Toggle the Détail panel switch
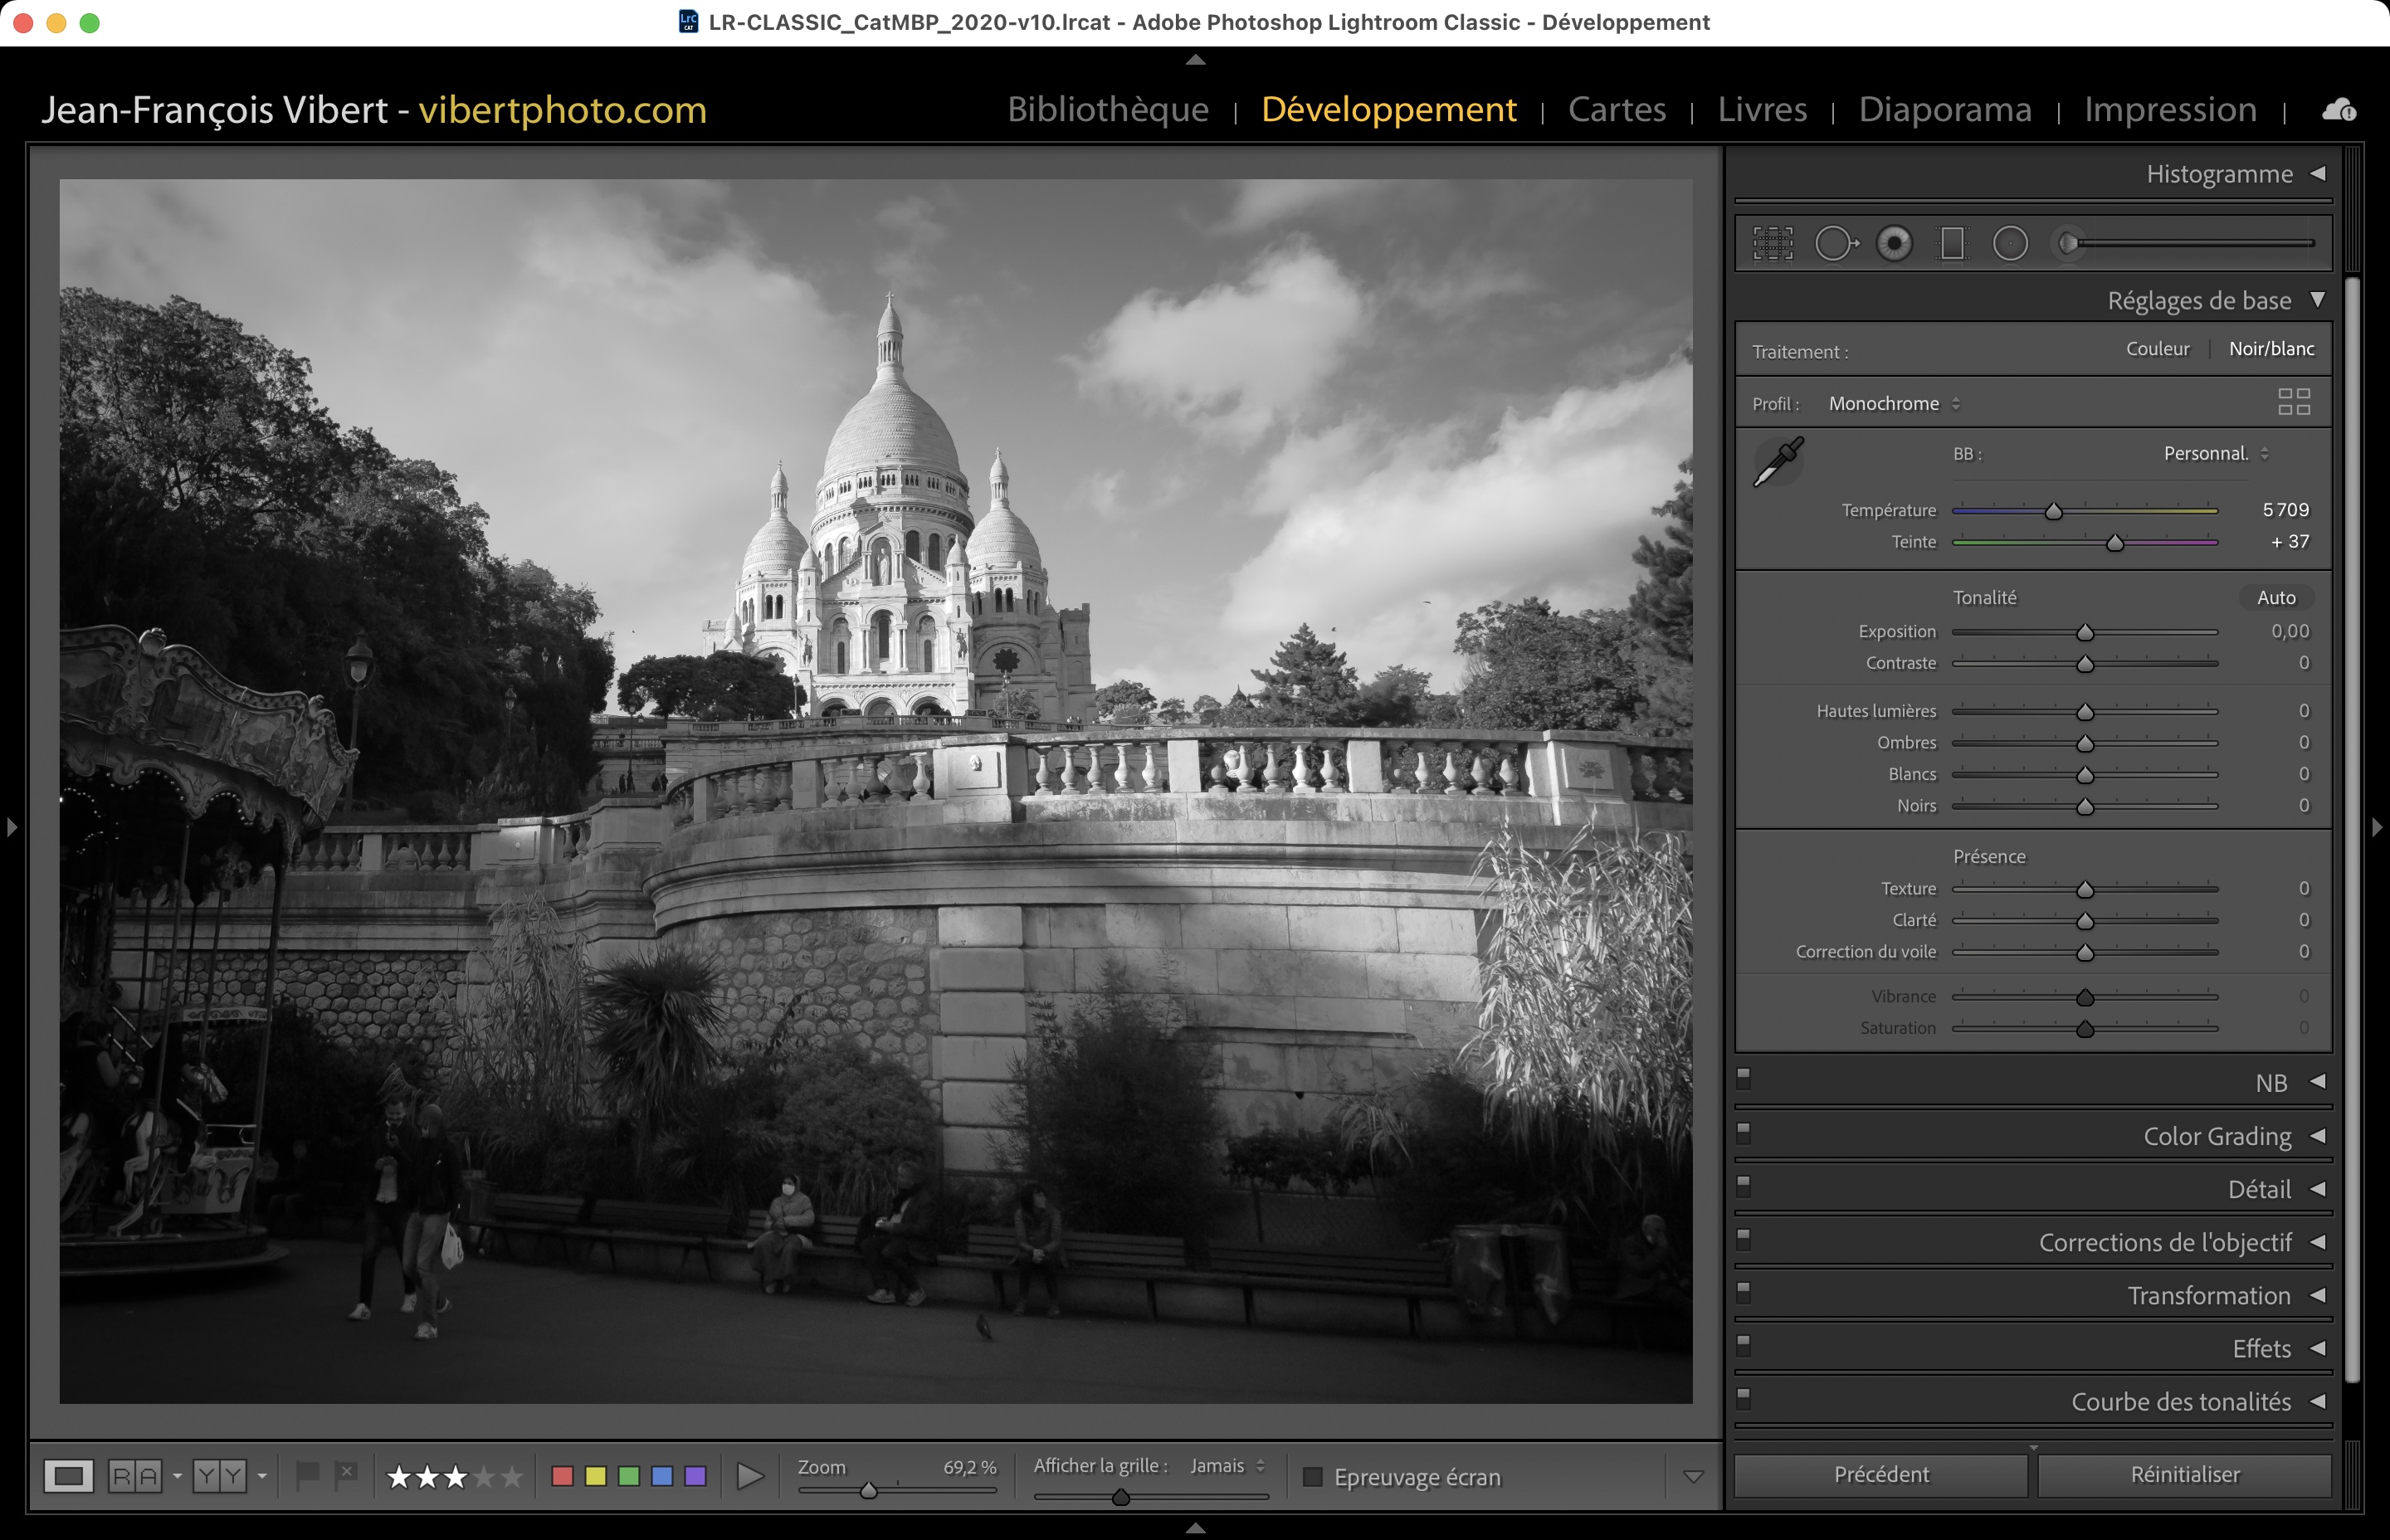Screen dimensions: 2390x1540 coord(1744,1184)
